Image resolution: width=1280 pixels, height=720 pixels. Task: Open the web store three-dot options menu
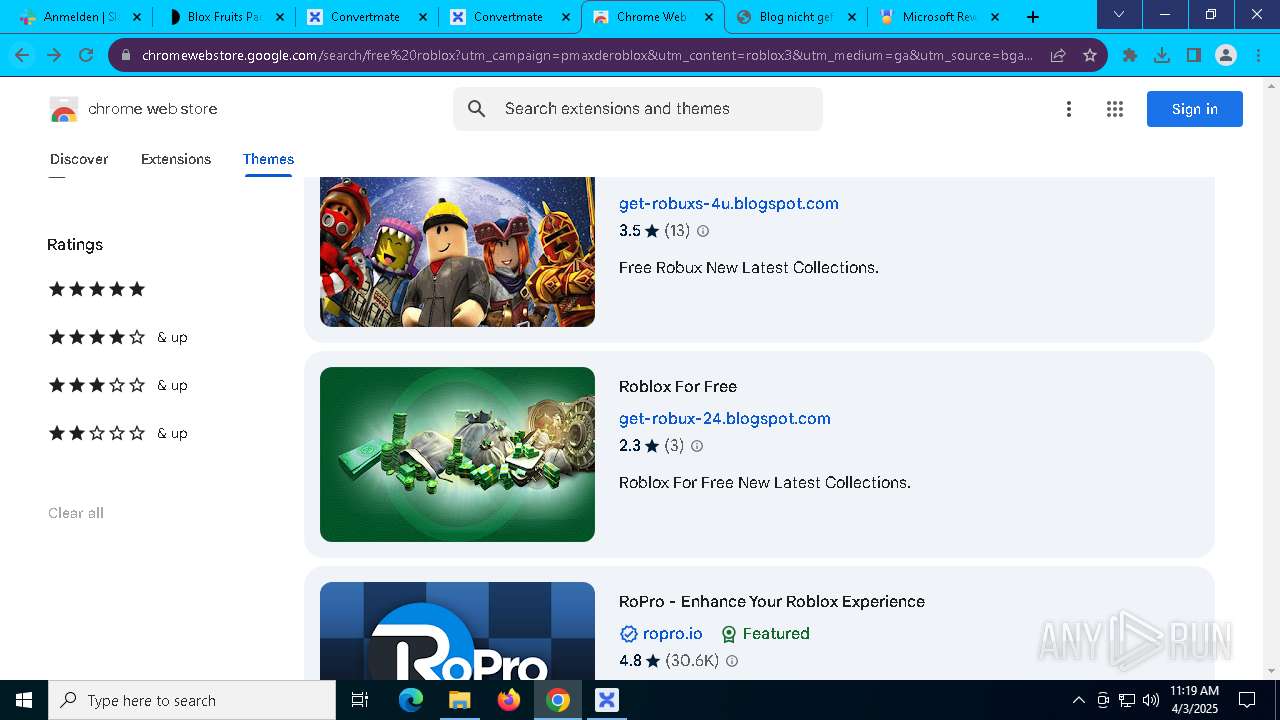coord(1069,109)
